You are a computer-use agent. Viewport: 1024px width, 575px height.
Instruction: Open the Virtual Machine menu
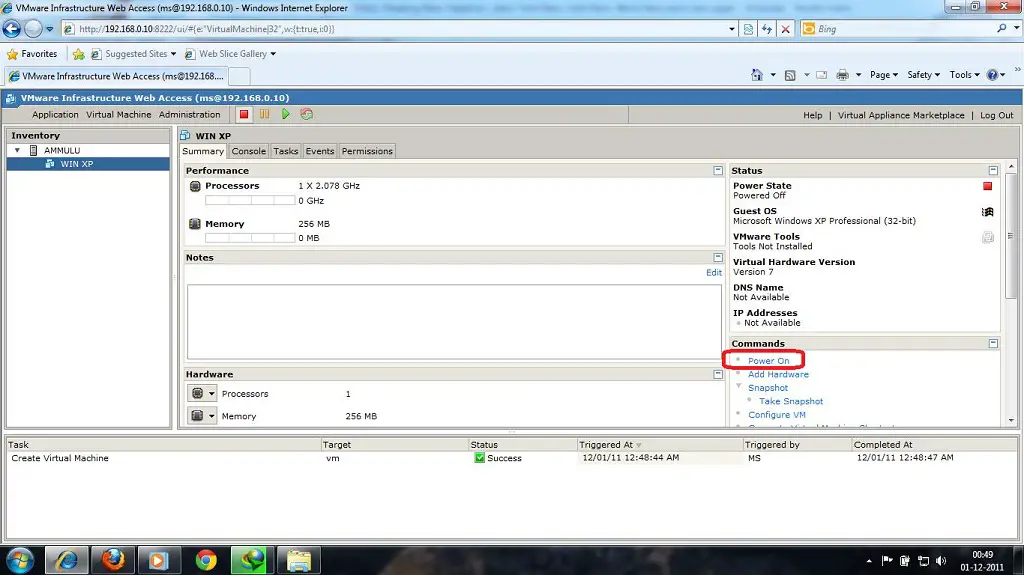pyautogui.click(x=119, y=114)
